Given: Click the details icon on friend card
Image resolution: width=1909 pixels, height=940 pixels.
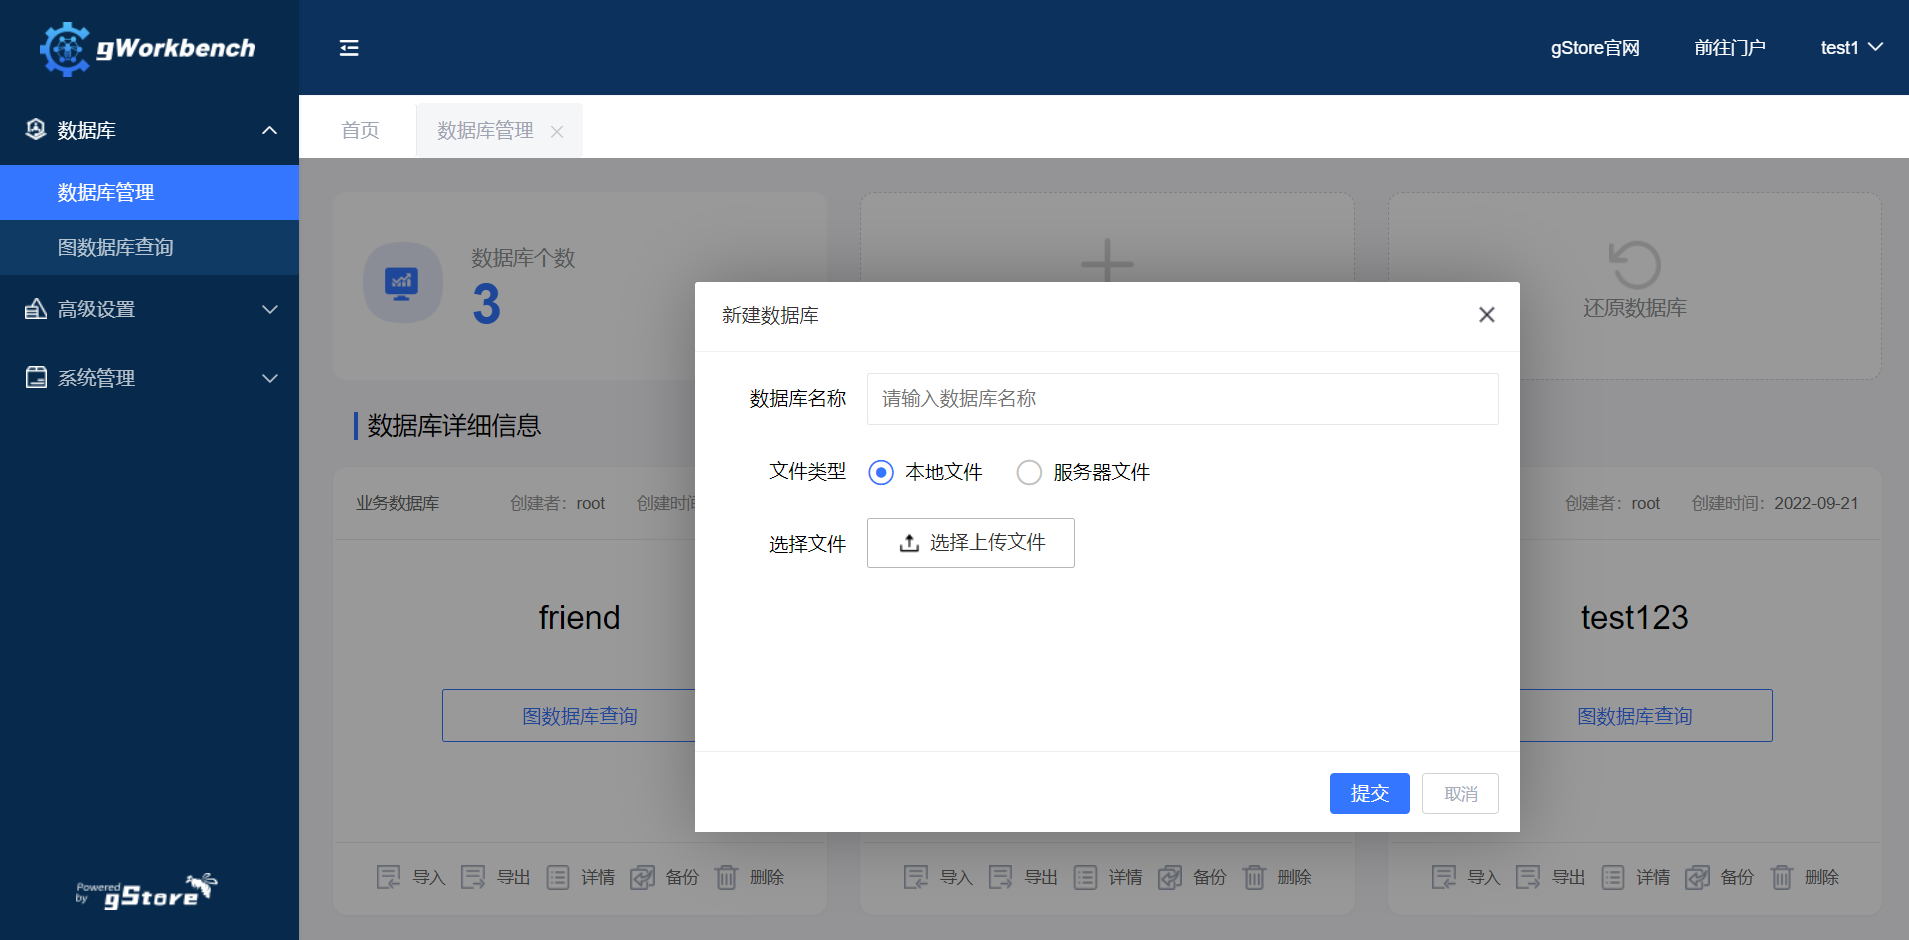Looking at the screenshot, I should [558, 877].
